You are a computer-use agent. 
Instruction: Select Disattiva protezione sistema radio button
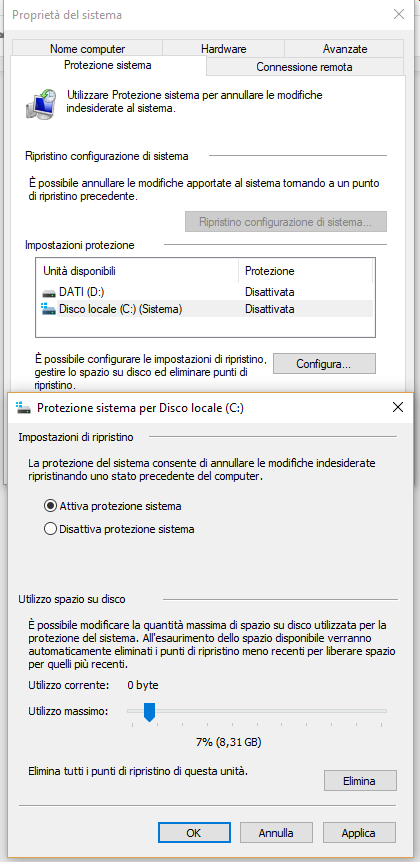coord(50,529)
